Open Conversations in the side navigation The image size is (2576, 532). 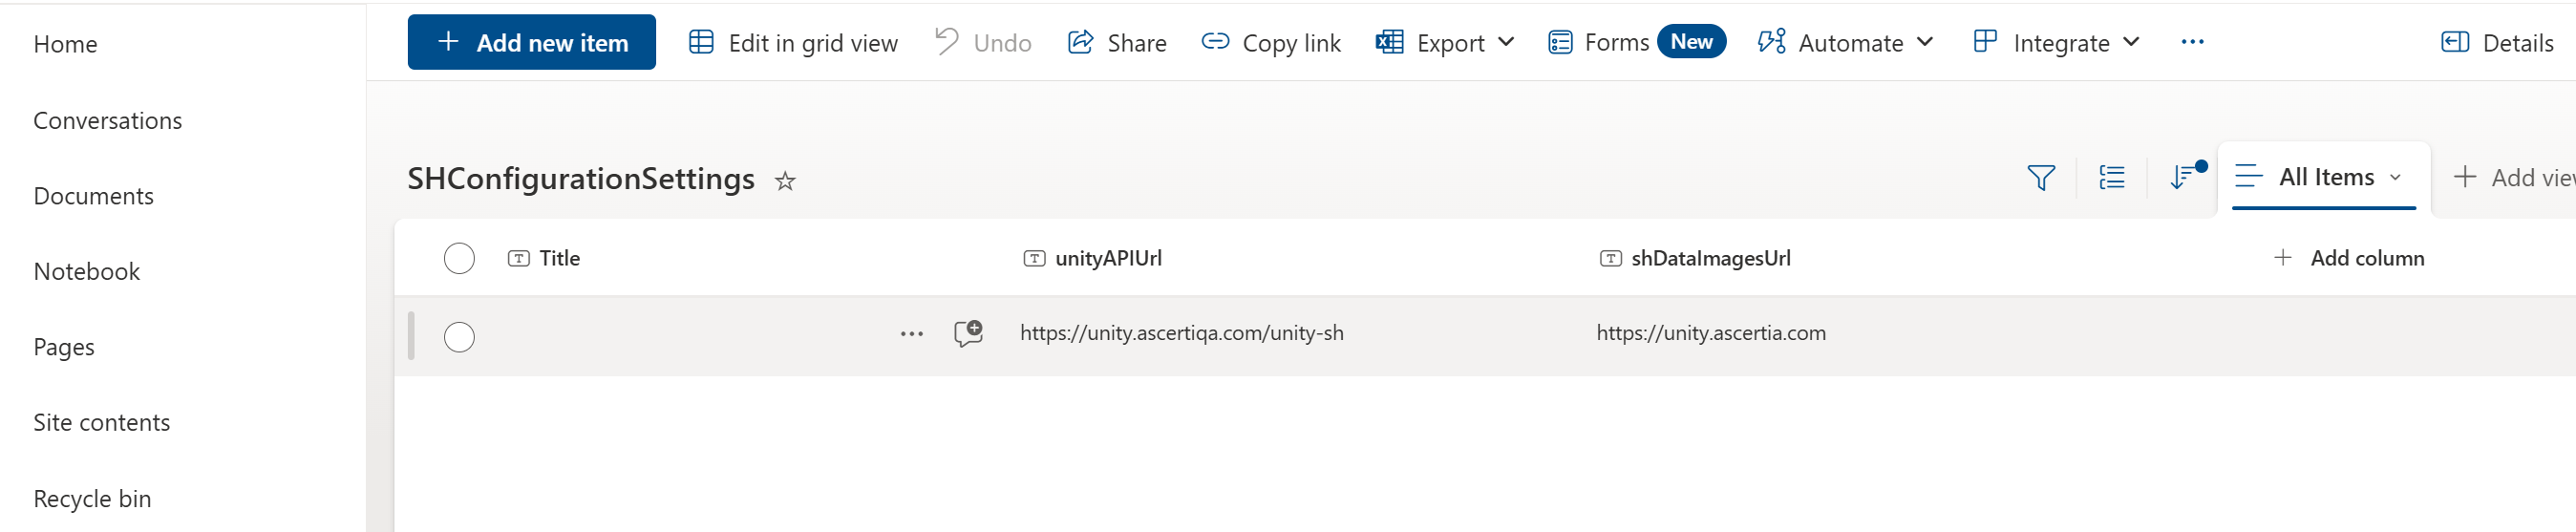tap(108, 120)
